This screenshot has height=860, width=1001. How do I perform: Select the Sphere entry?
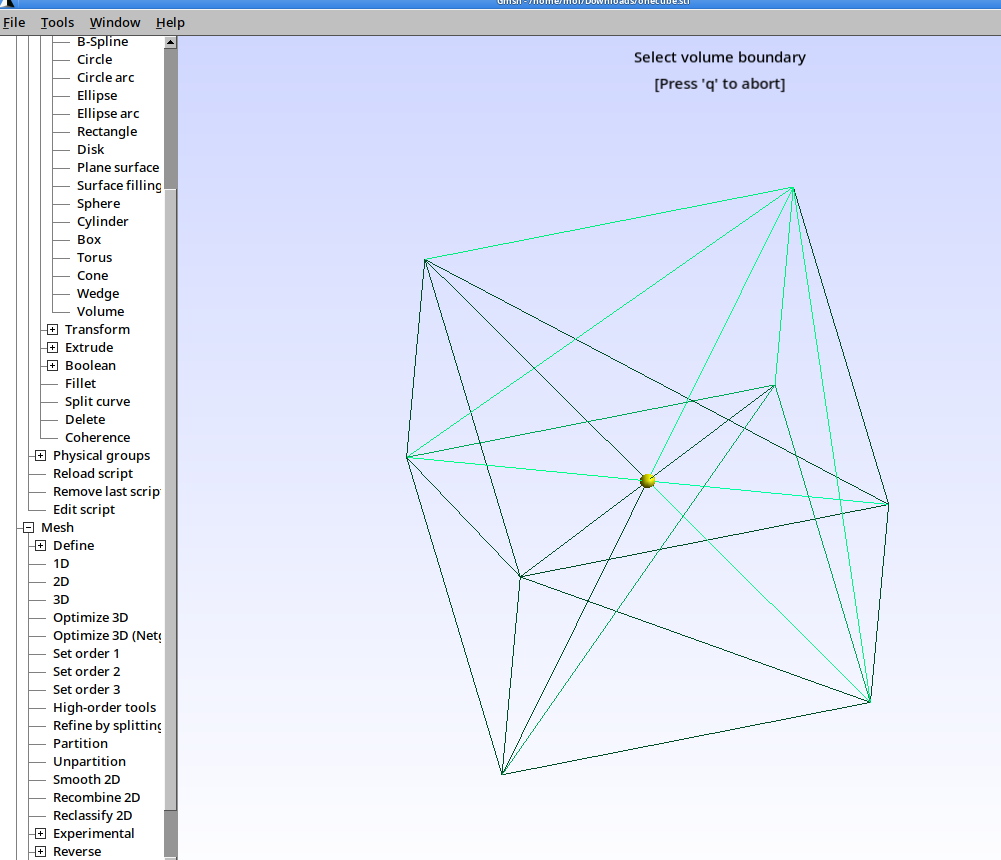(x=98, y=203)
